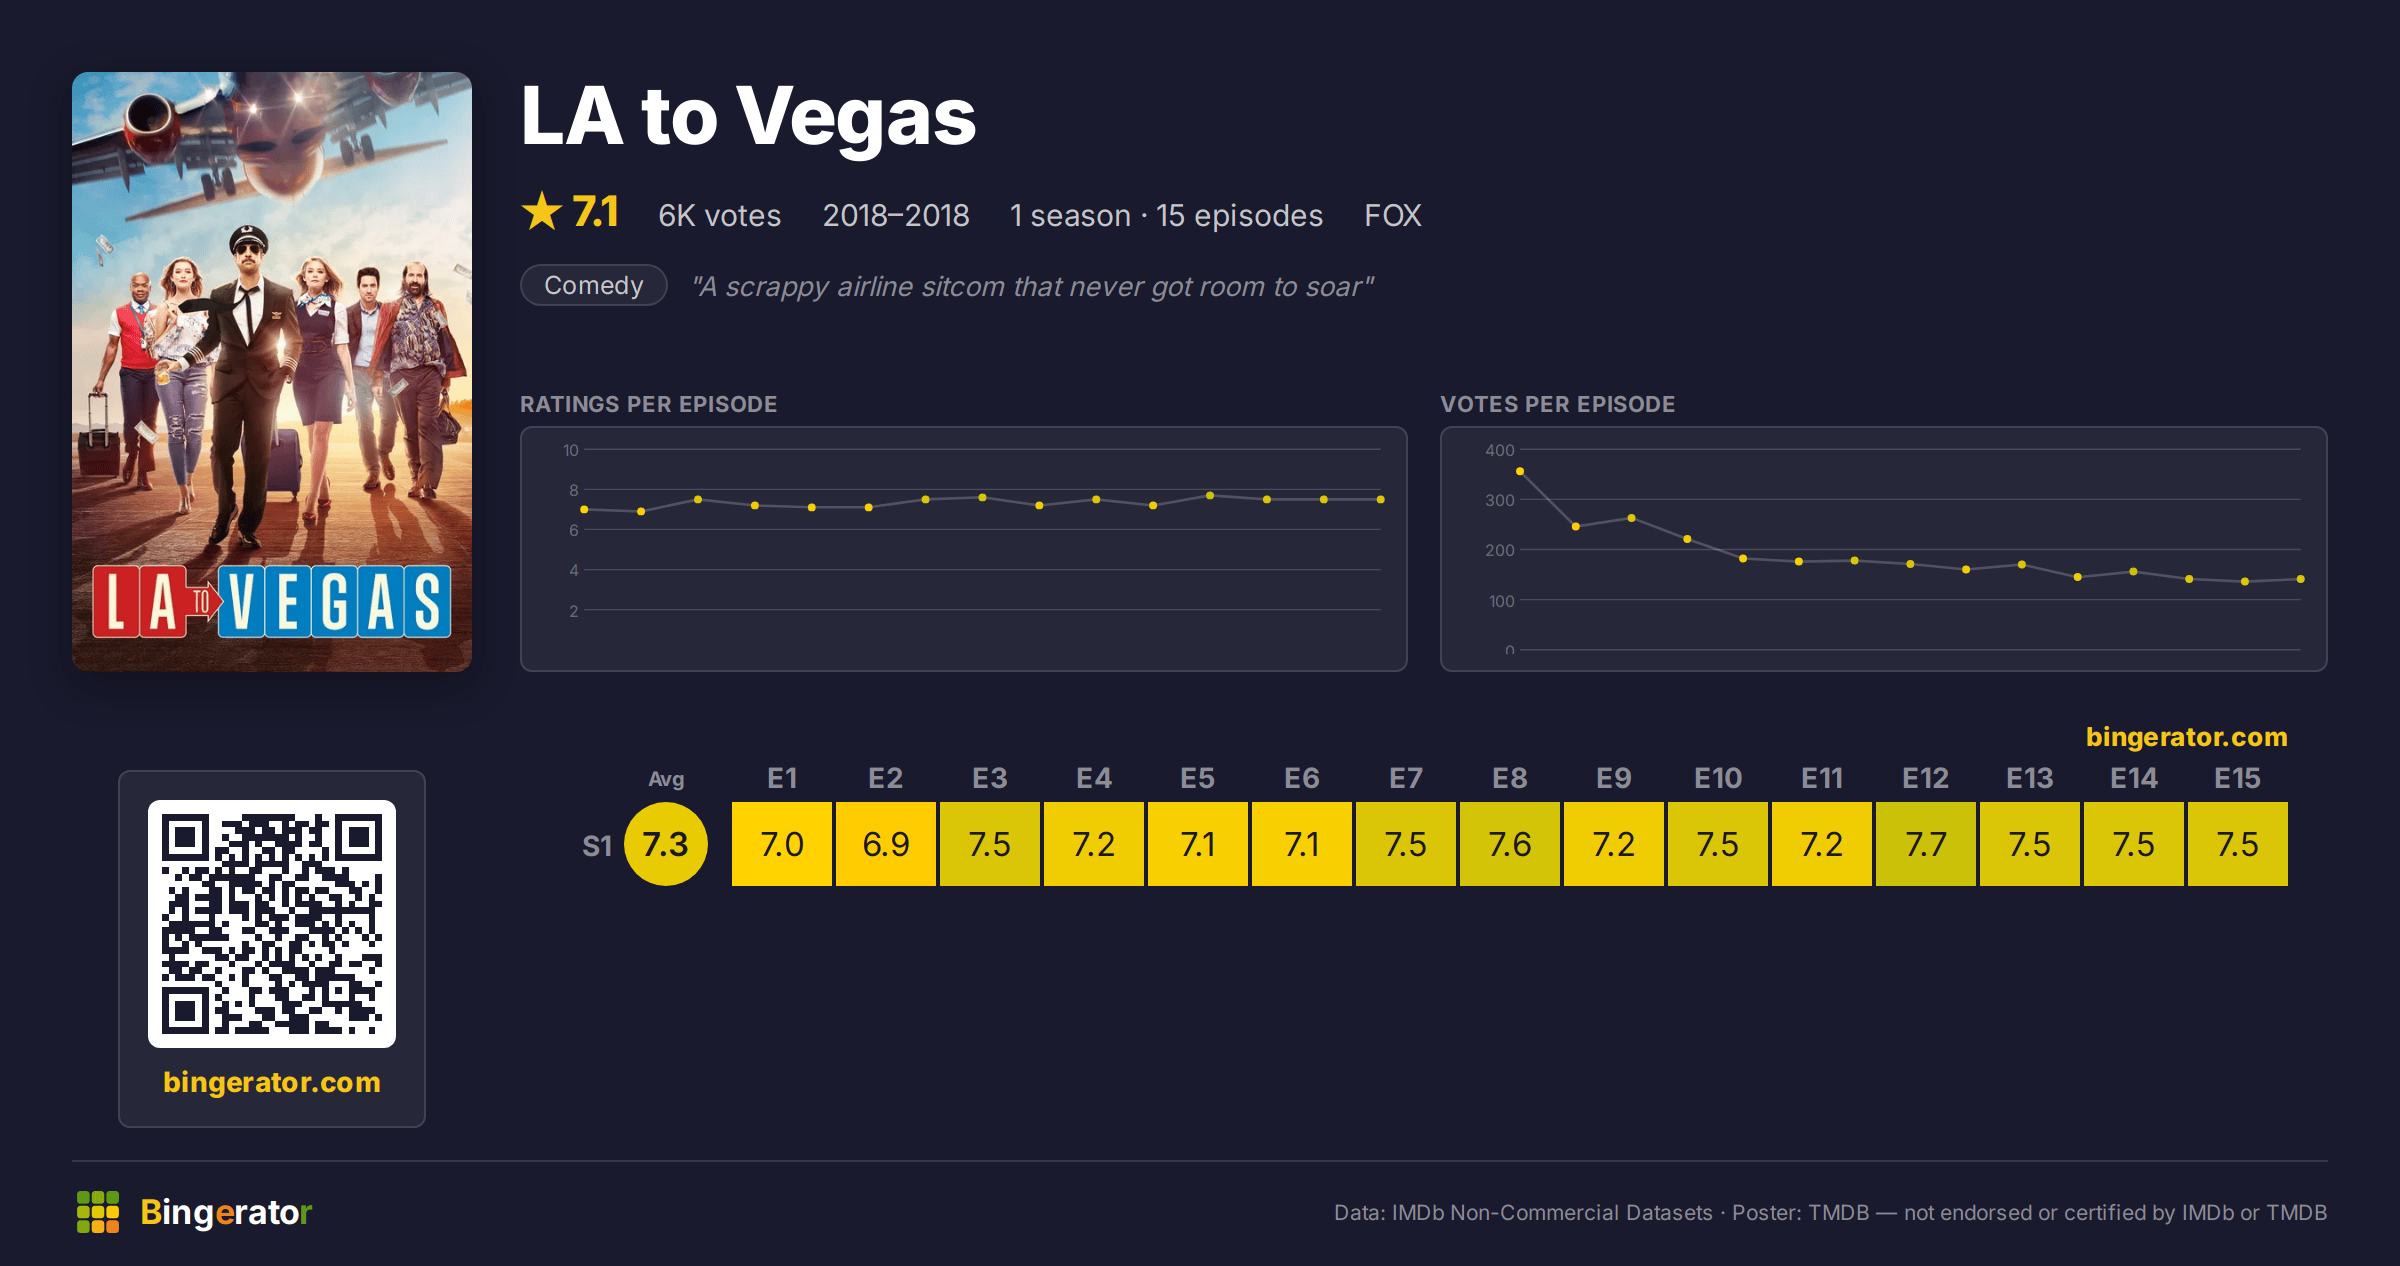
Task: Select the E1 rating cell 7.0
Action: coord(782,844)
